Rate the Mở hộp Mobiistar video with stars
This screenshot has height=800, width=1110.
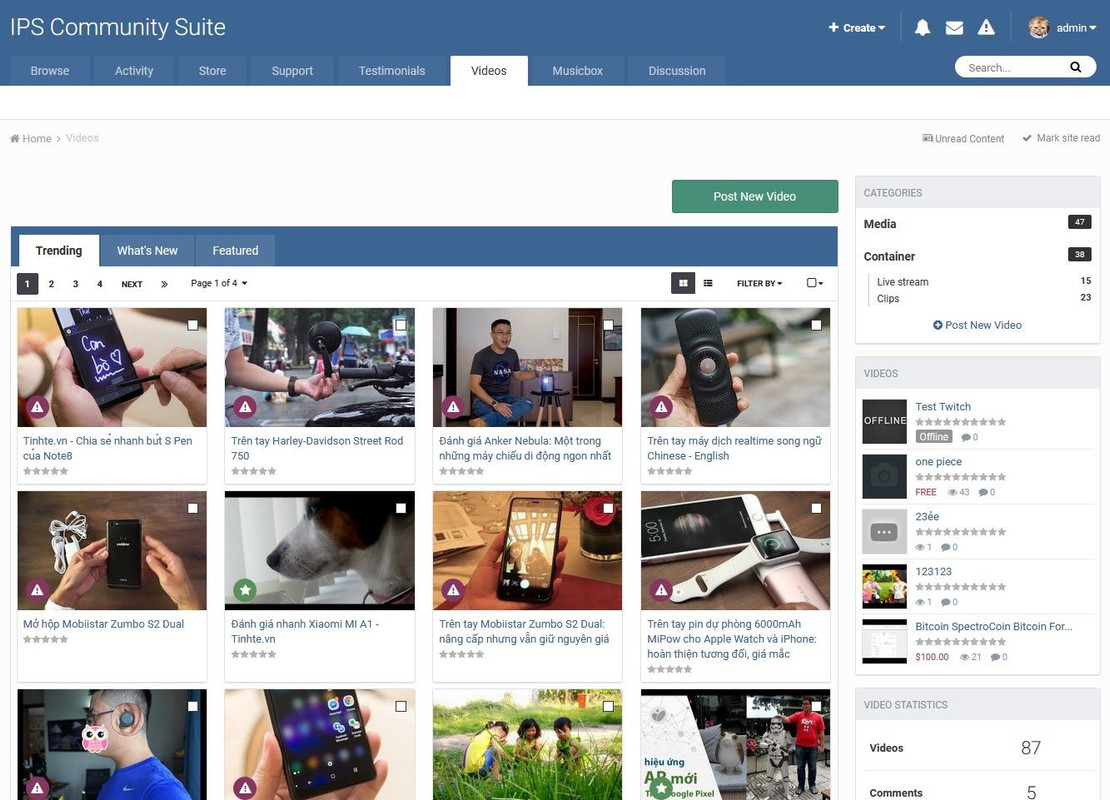pos(45,639)
